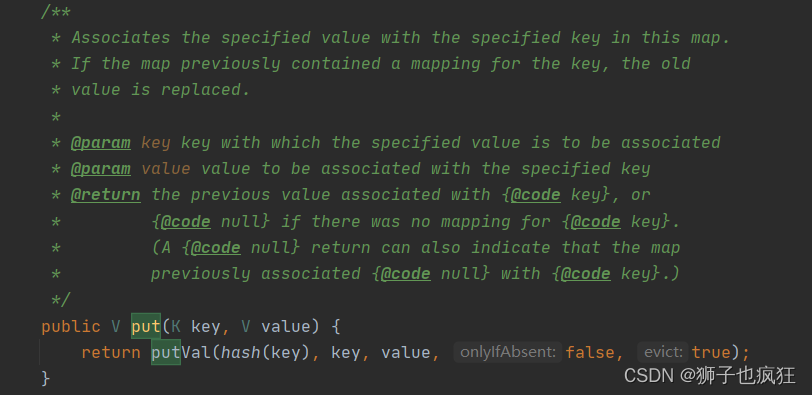Viewport: 812px width, 395px height.
Task: Click the second @param tag for value
Action: [100, 169]
